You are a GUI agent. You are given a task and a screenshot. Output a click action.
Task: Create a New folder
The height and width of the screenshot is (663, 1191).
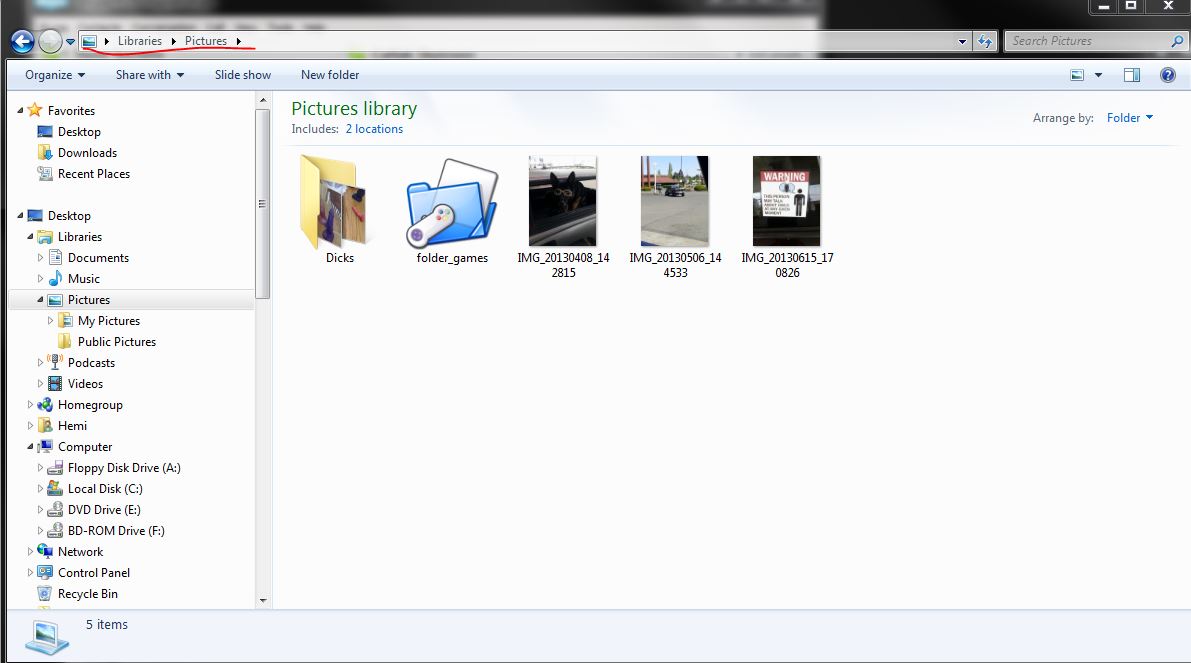tap(330, 74)
